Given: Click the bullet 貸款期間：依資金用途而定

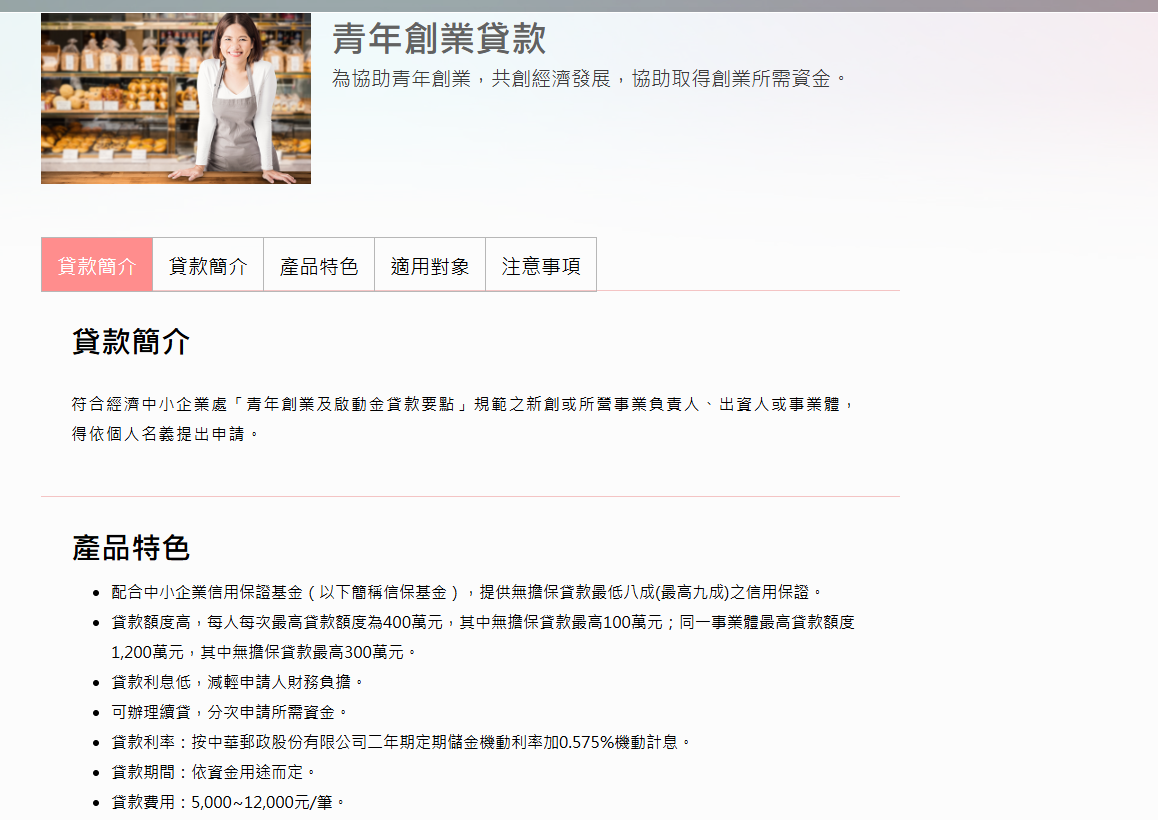Looking at the screenshot, I should point(213,772).
